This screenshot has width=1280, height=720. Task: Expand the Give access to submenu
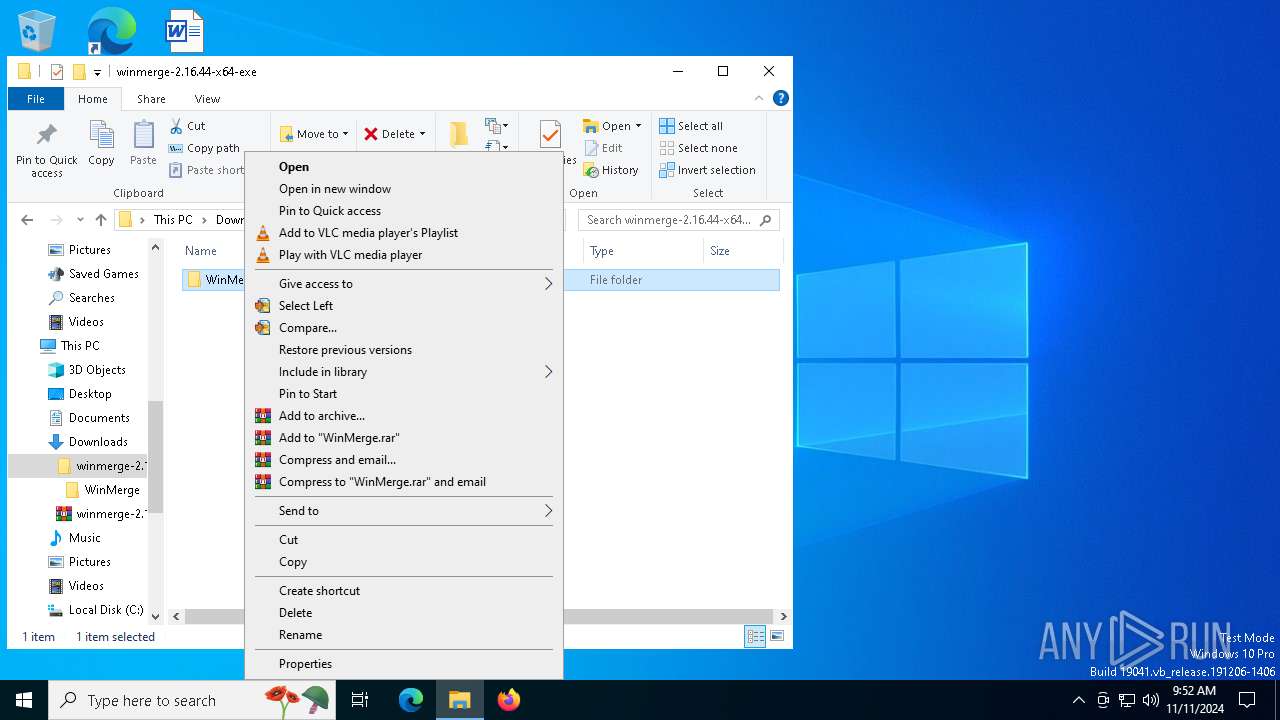click(403, 284)
